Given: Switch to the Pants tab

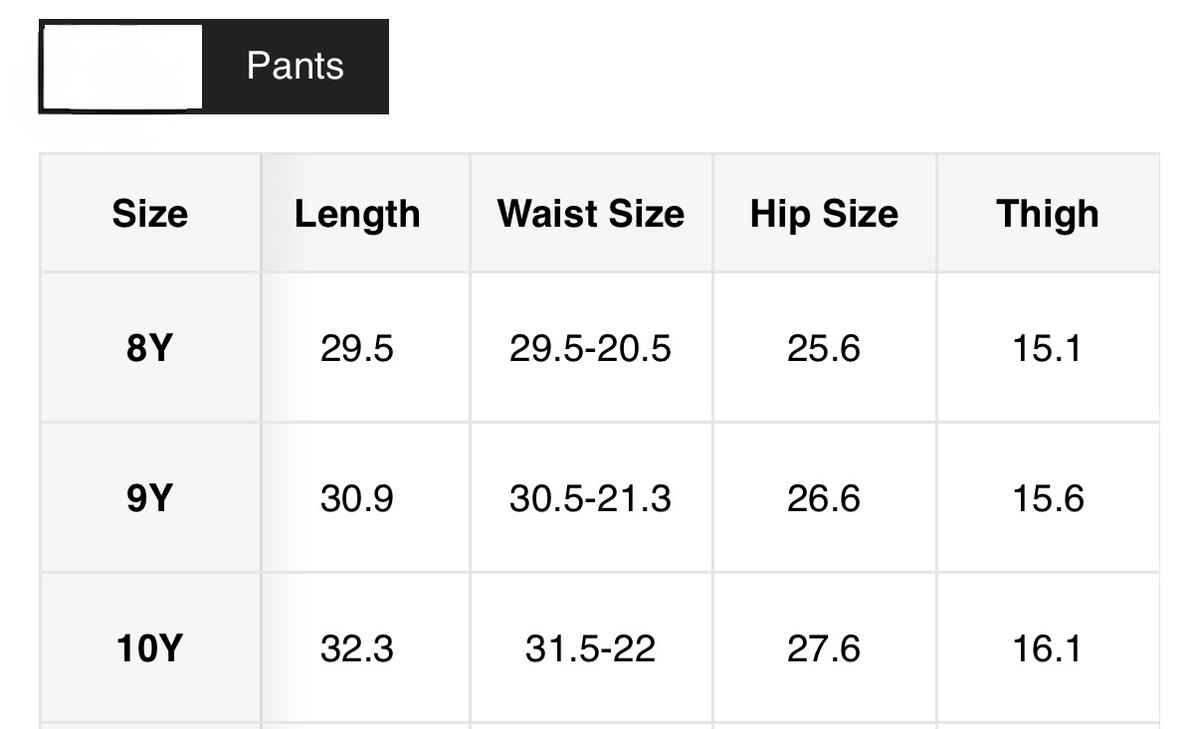Looking at the screenshot, I should (x=295, y=67).
